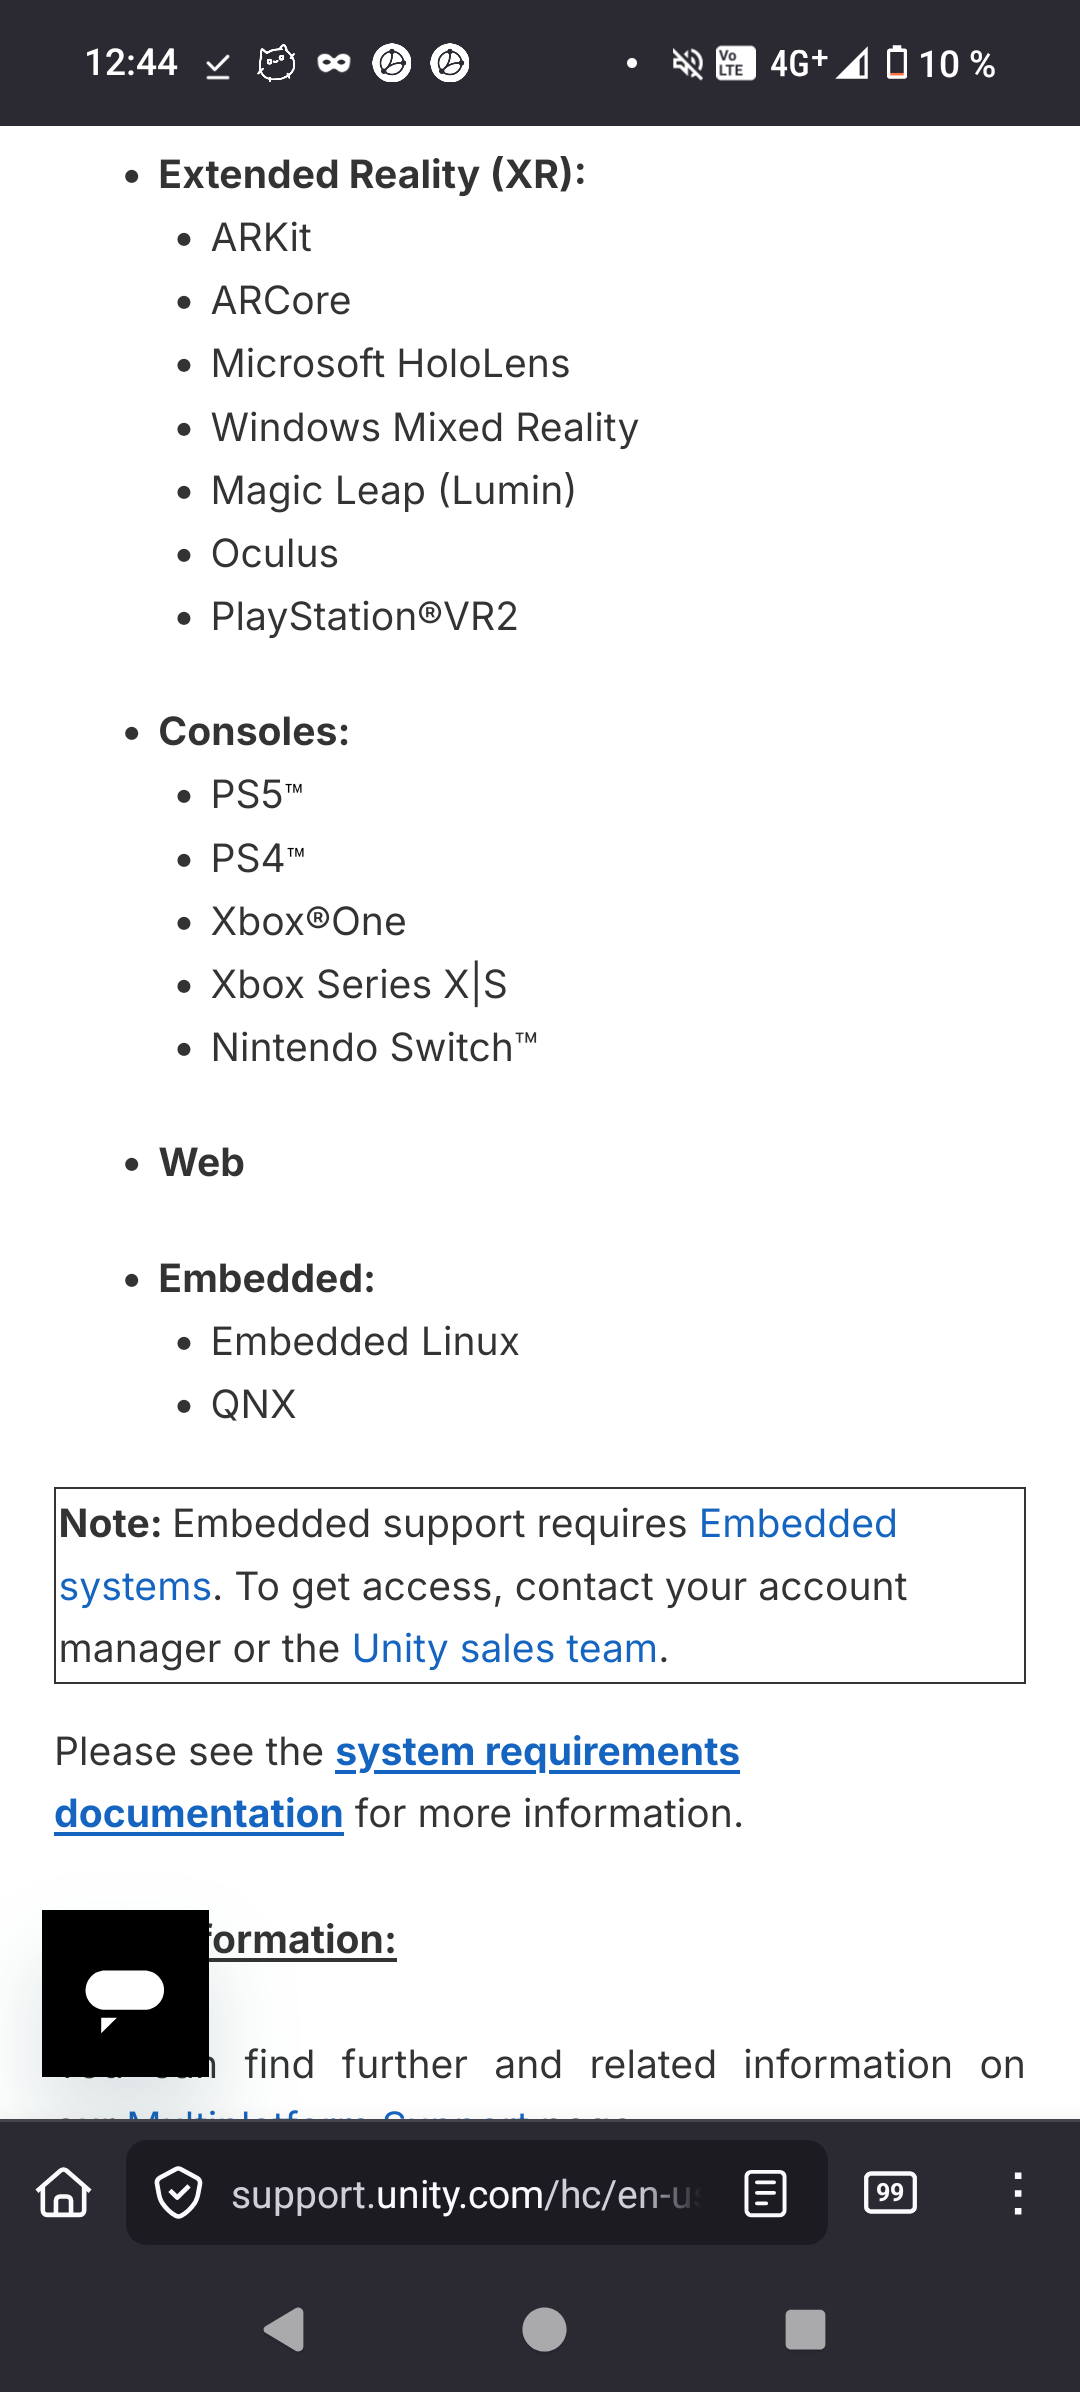Tap the Consoles section heading
The width and height of the screenshot is (1080, 2392).
[x=254, y=732]
